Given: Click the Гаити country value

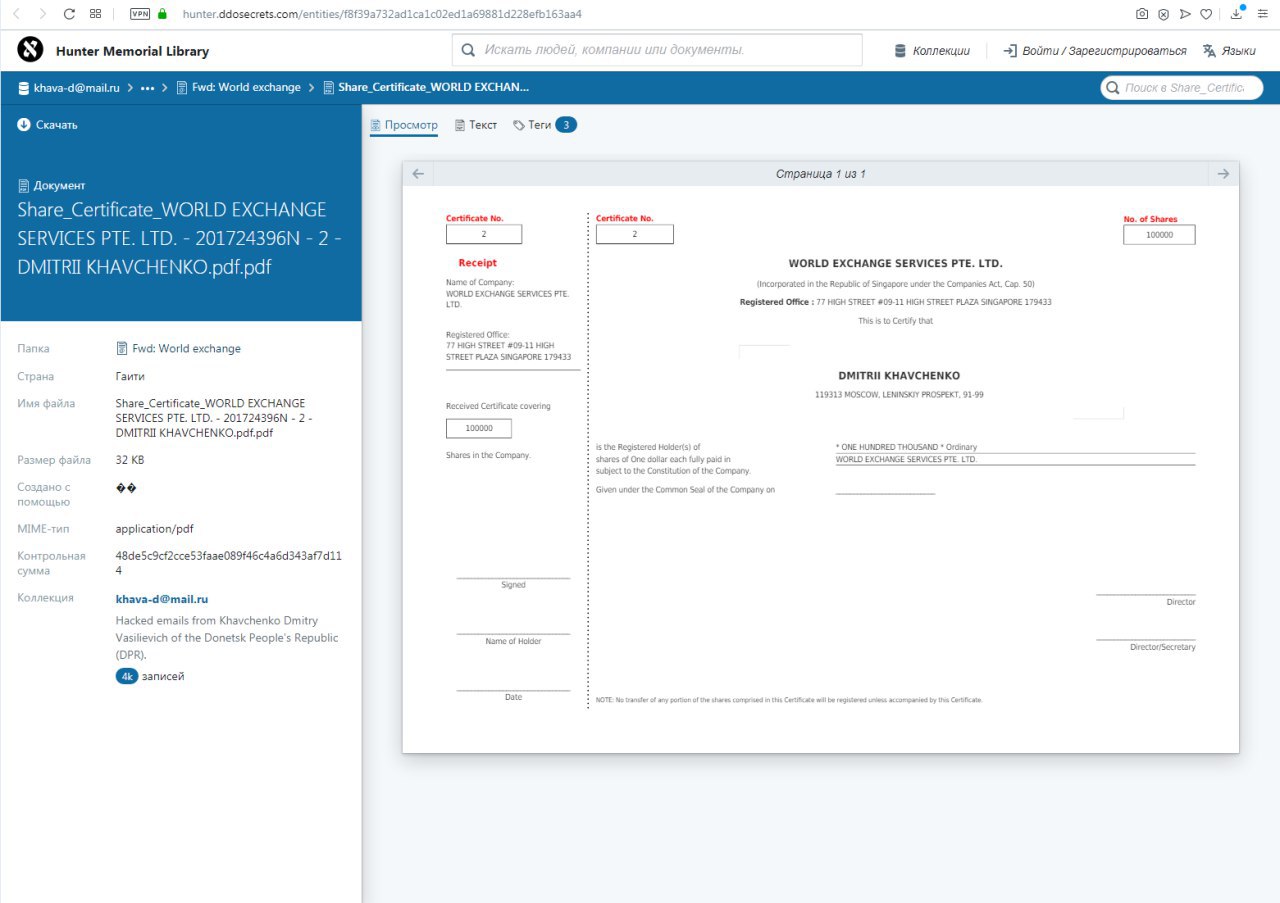Looking at the screenshot, I should (130, 377).
